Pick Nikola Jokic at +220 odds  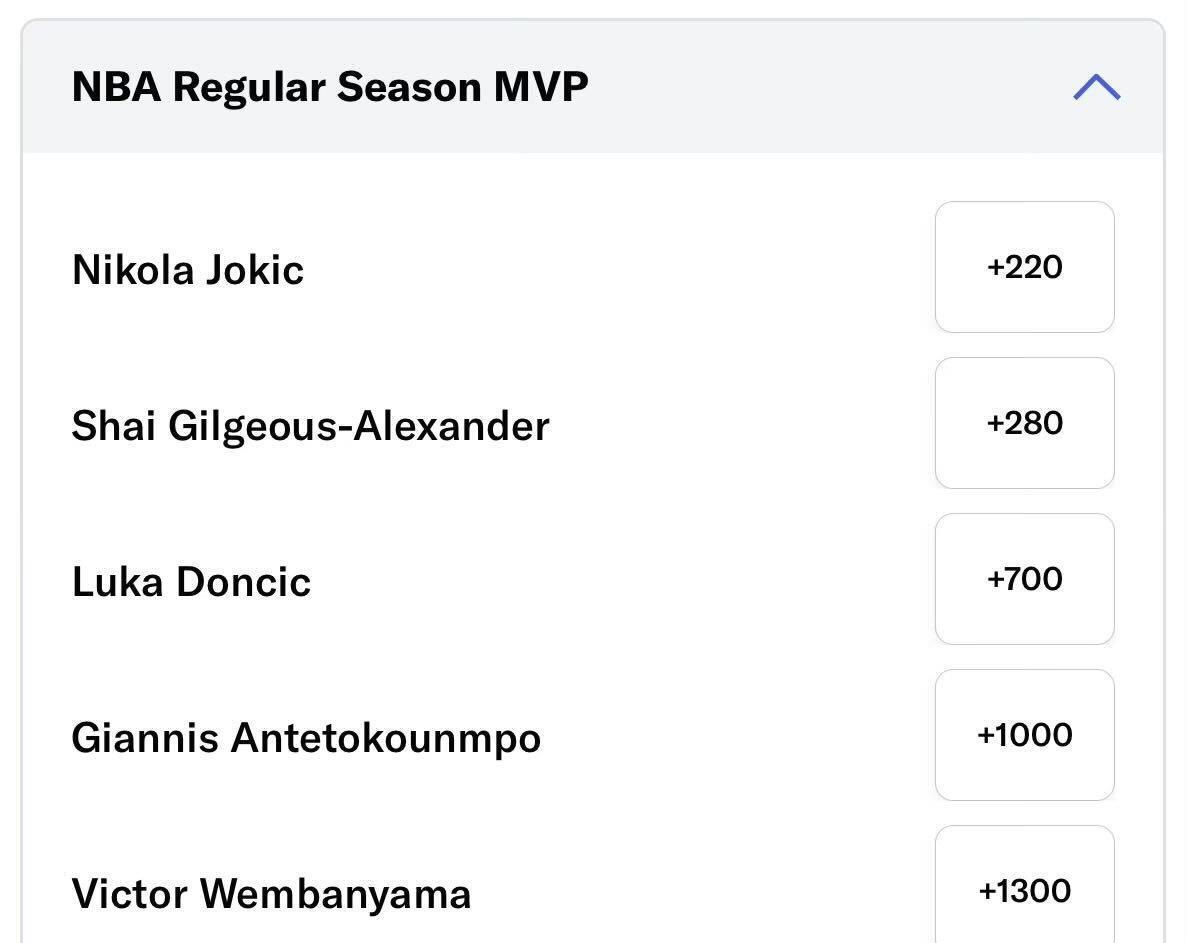coord(1024,267)
